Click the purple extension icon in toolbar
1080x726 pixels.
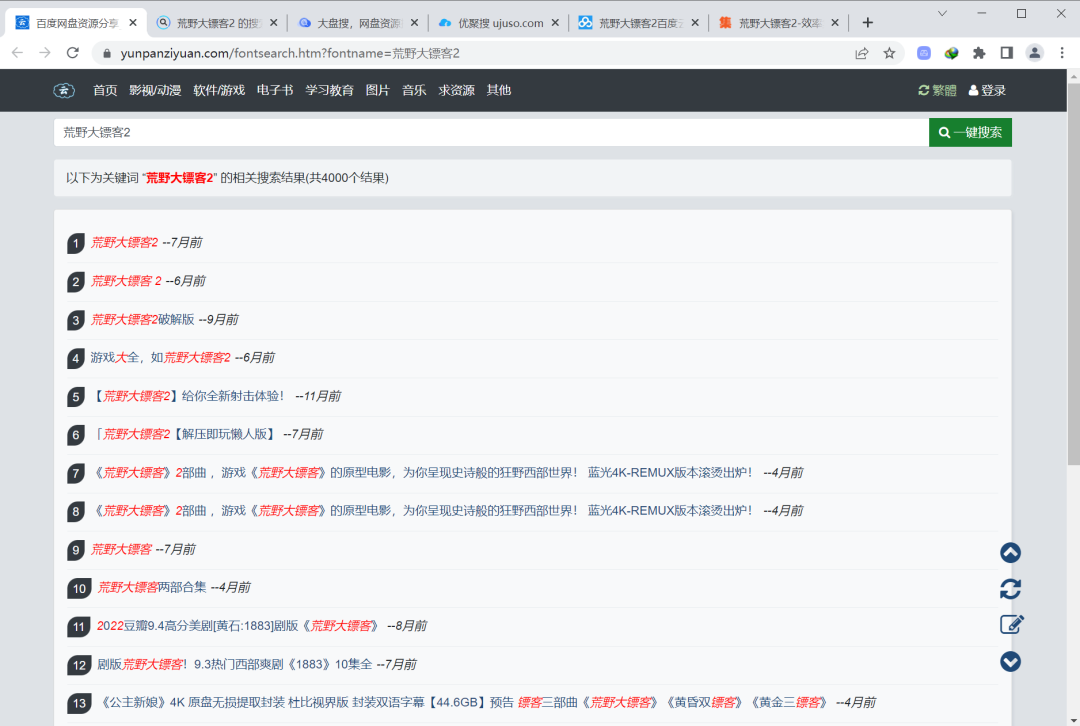tap(924, 53)
